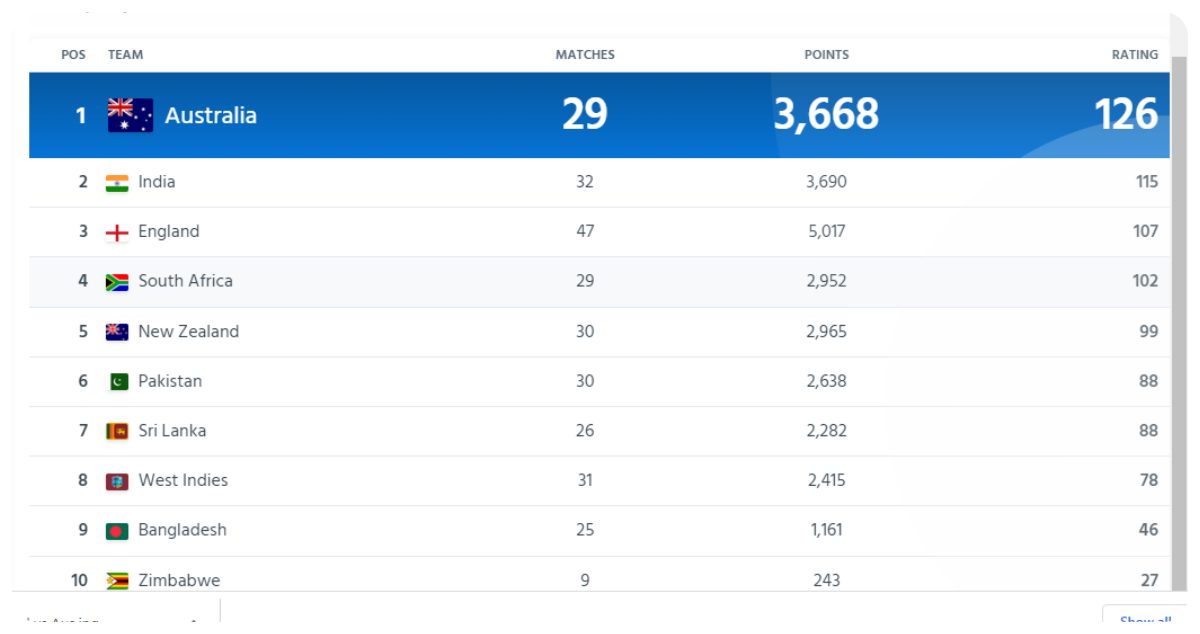This screenshot has height=634, width=1200.
Task: Sort the table by MATCHES header
Action: pyautogui.click(x=584, y=54)
